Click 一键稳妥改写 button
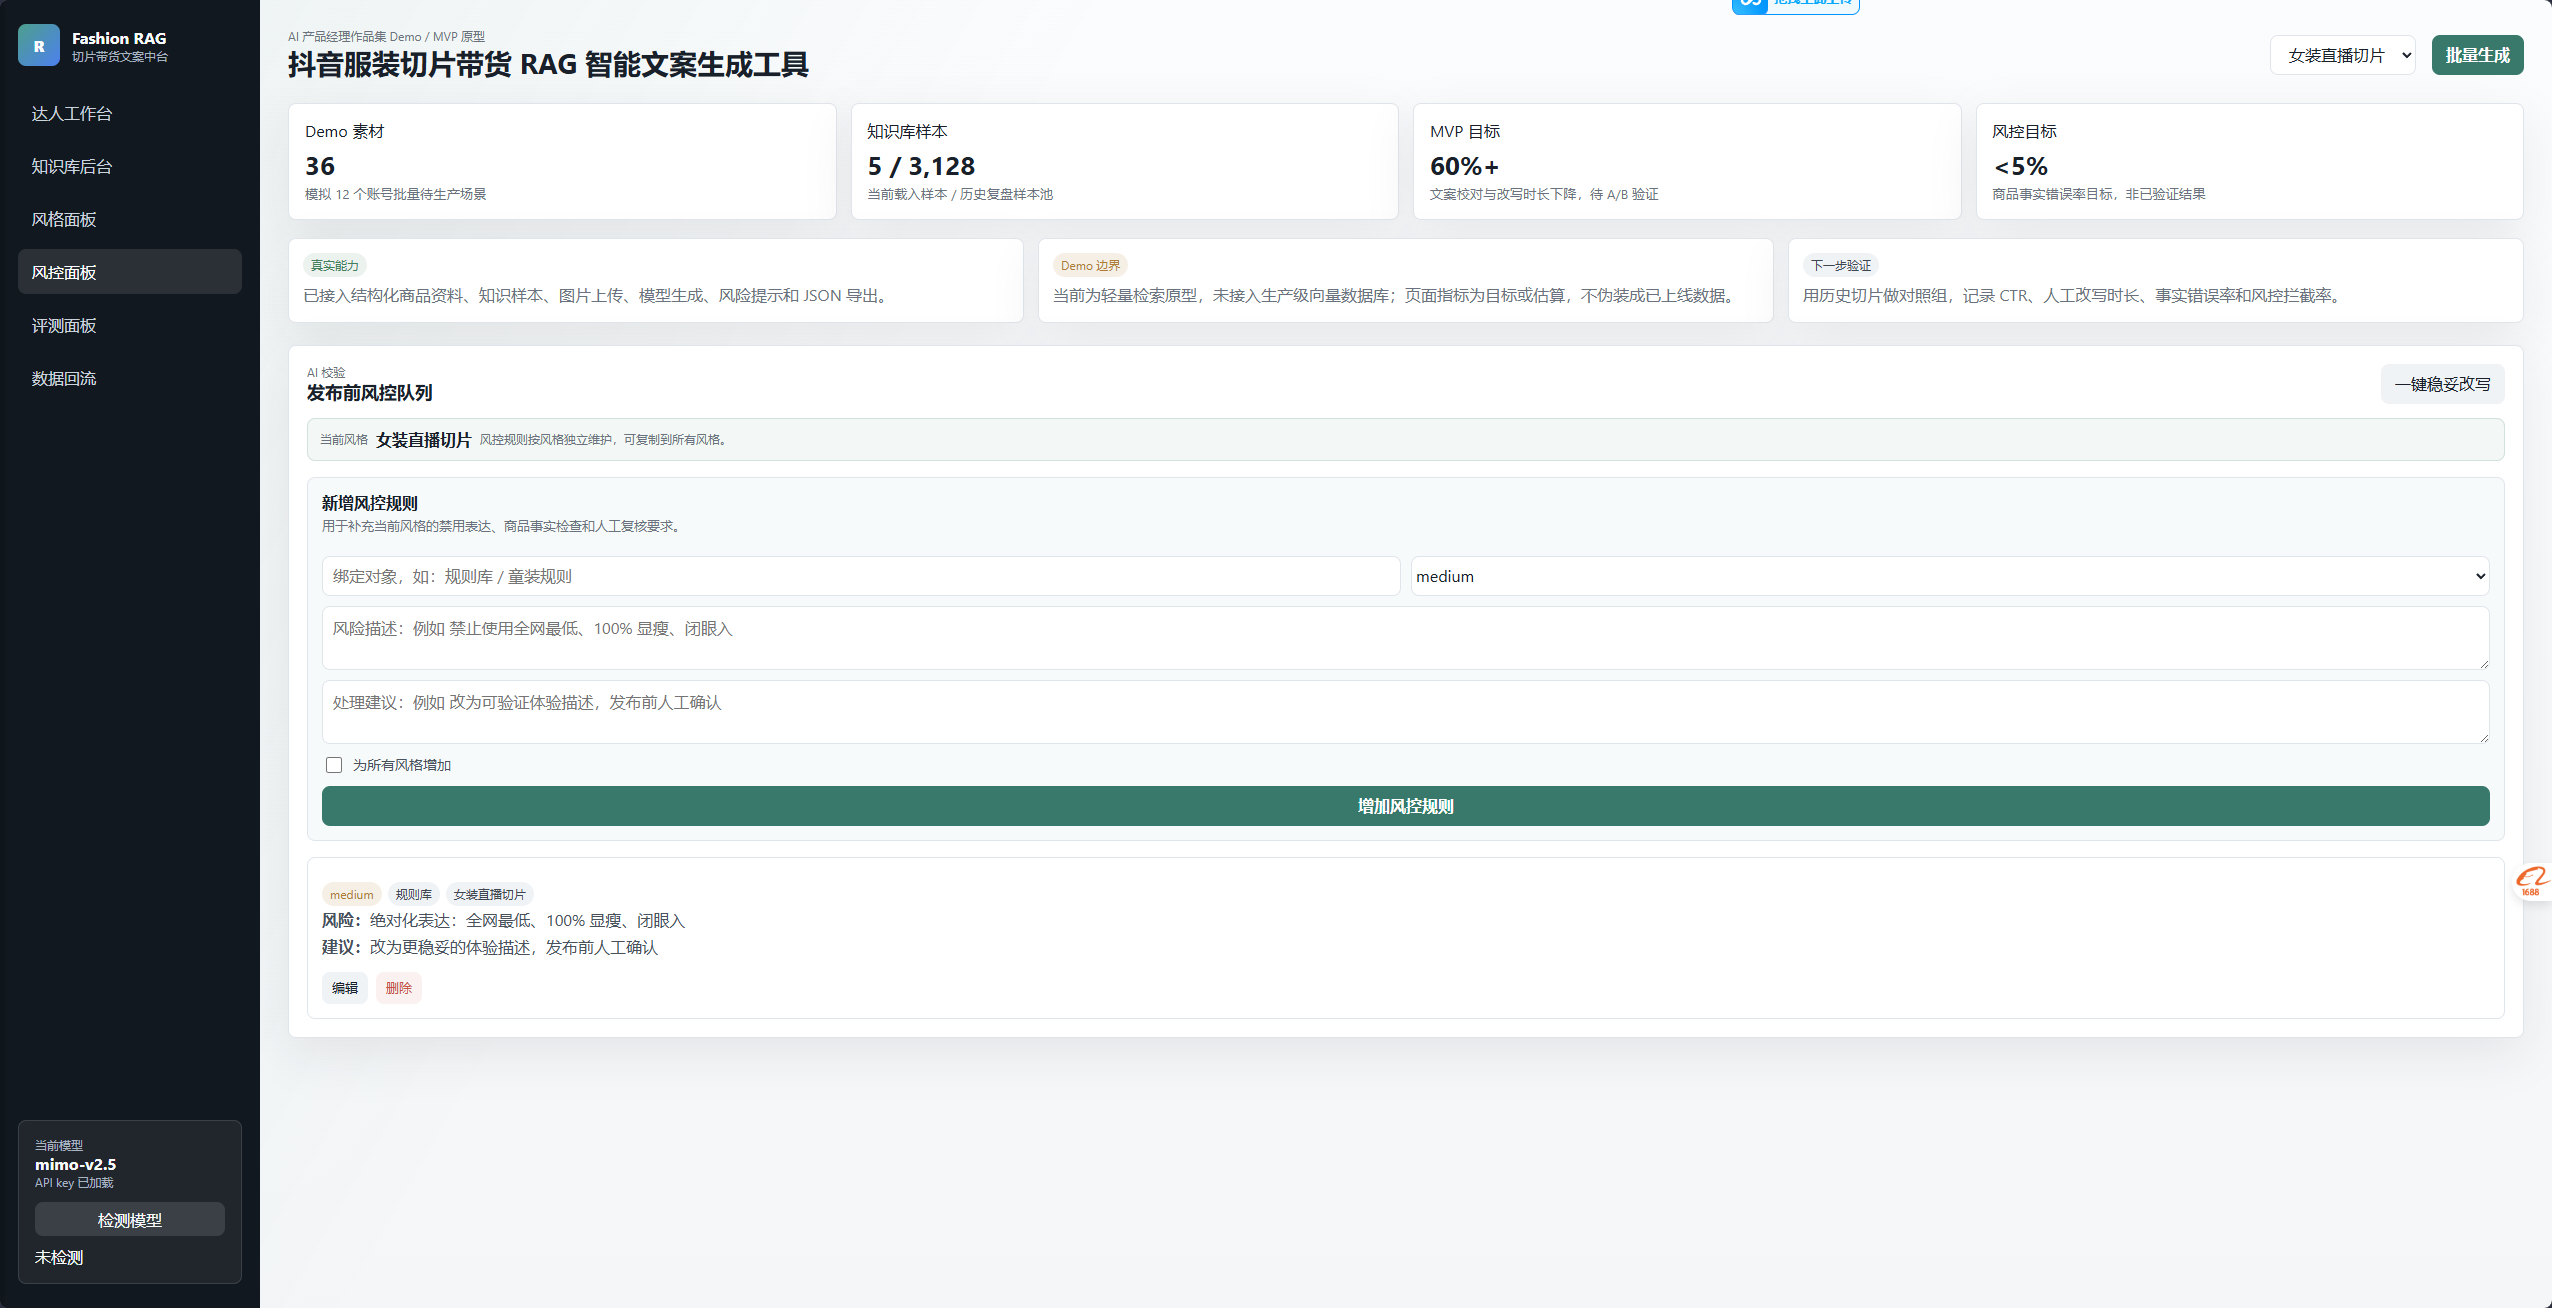This screenshot has width=2552, height=1308. [2442, 384]
